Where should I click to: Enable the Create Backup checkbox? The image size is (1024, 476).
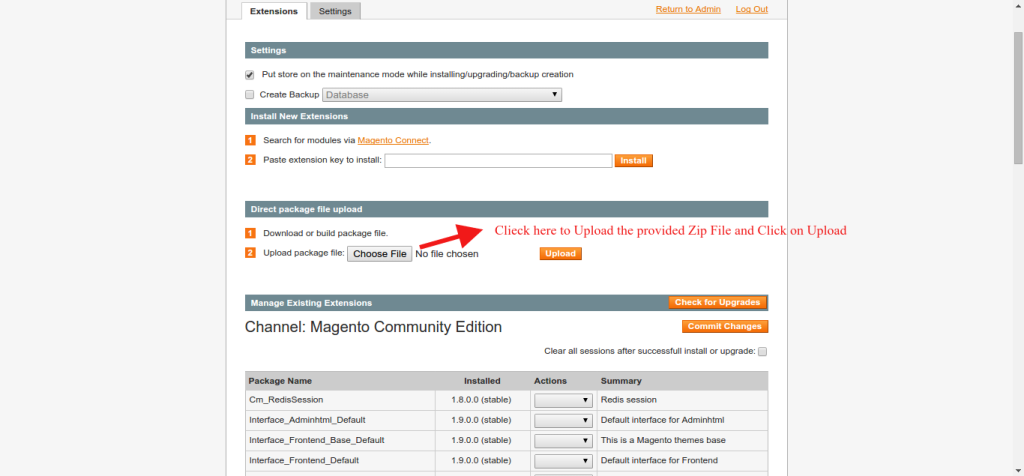coord(249,95)
